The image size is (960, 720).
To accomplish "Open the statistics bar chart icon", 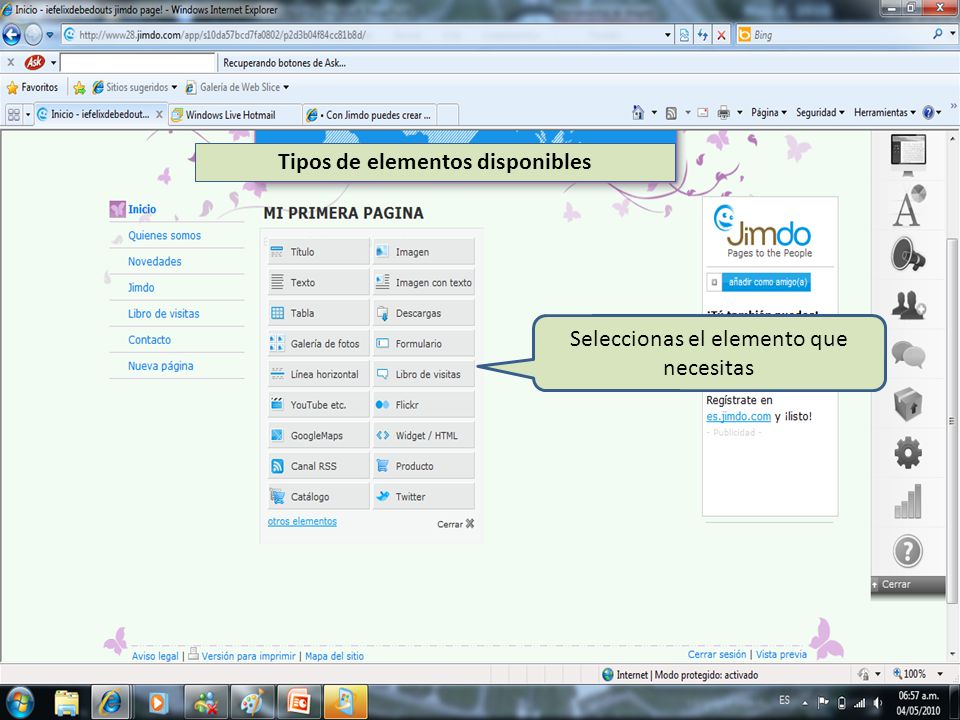I will 908,501.
